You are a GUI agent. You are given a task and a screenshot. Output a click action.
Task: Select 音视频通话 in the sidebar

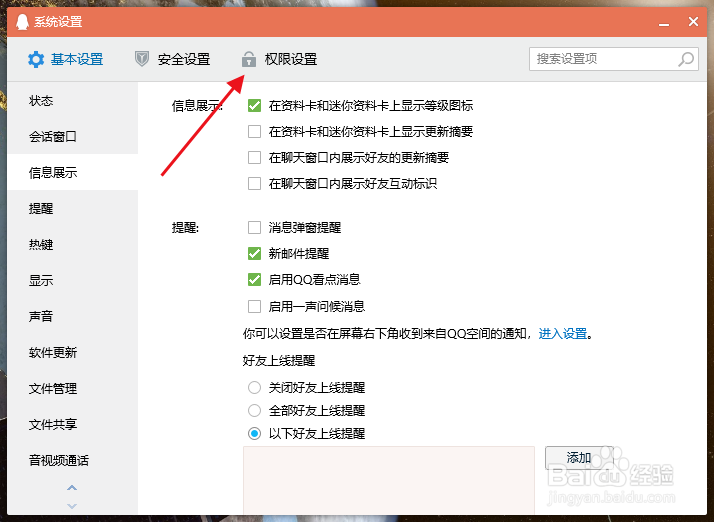(72, 460)
